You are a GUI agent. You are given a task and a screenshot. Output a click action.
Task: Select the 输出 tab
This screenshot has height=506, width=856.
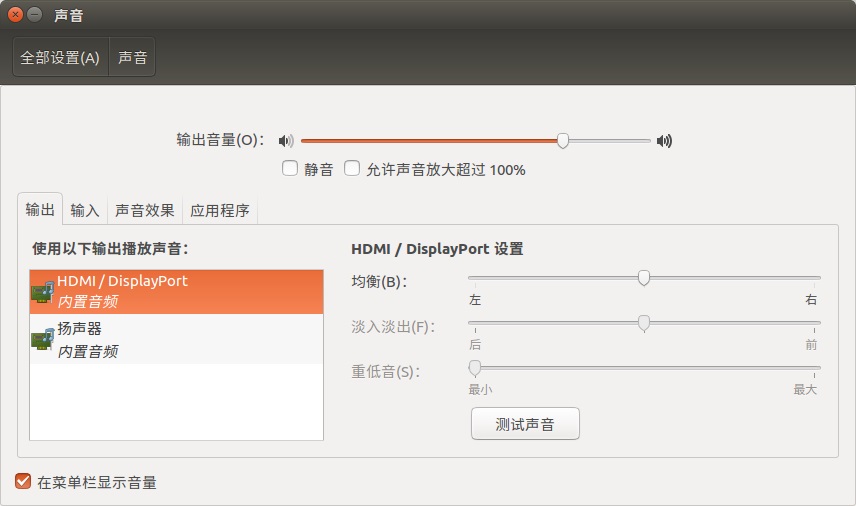[x=41, y=210]
